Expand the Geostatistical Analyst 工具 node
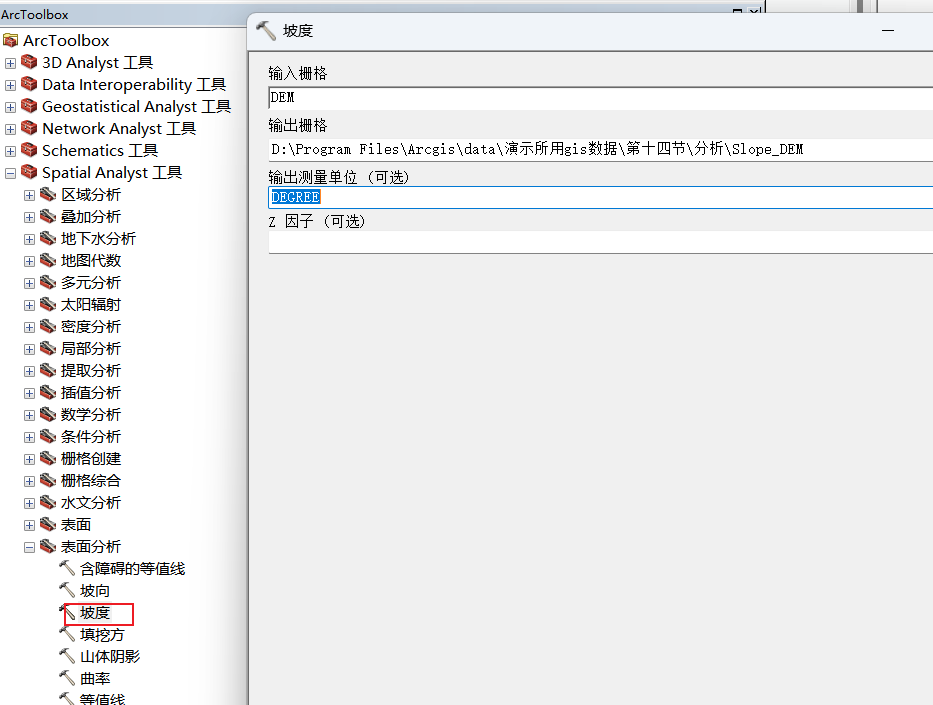 (10, 107)
